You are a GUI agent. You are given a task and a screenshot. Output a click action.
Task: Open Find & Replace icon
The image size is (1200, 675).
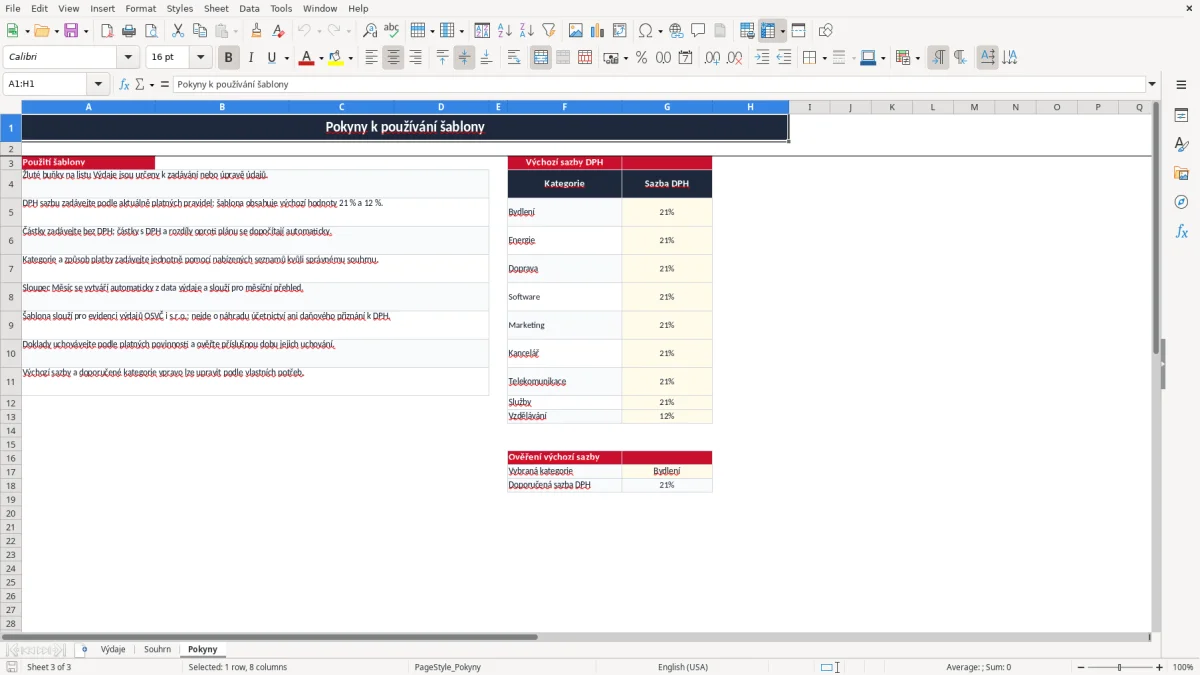pos(370,31)
